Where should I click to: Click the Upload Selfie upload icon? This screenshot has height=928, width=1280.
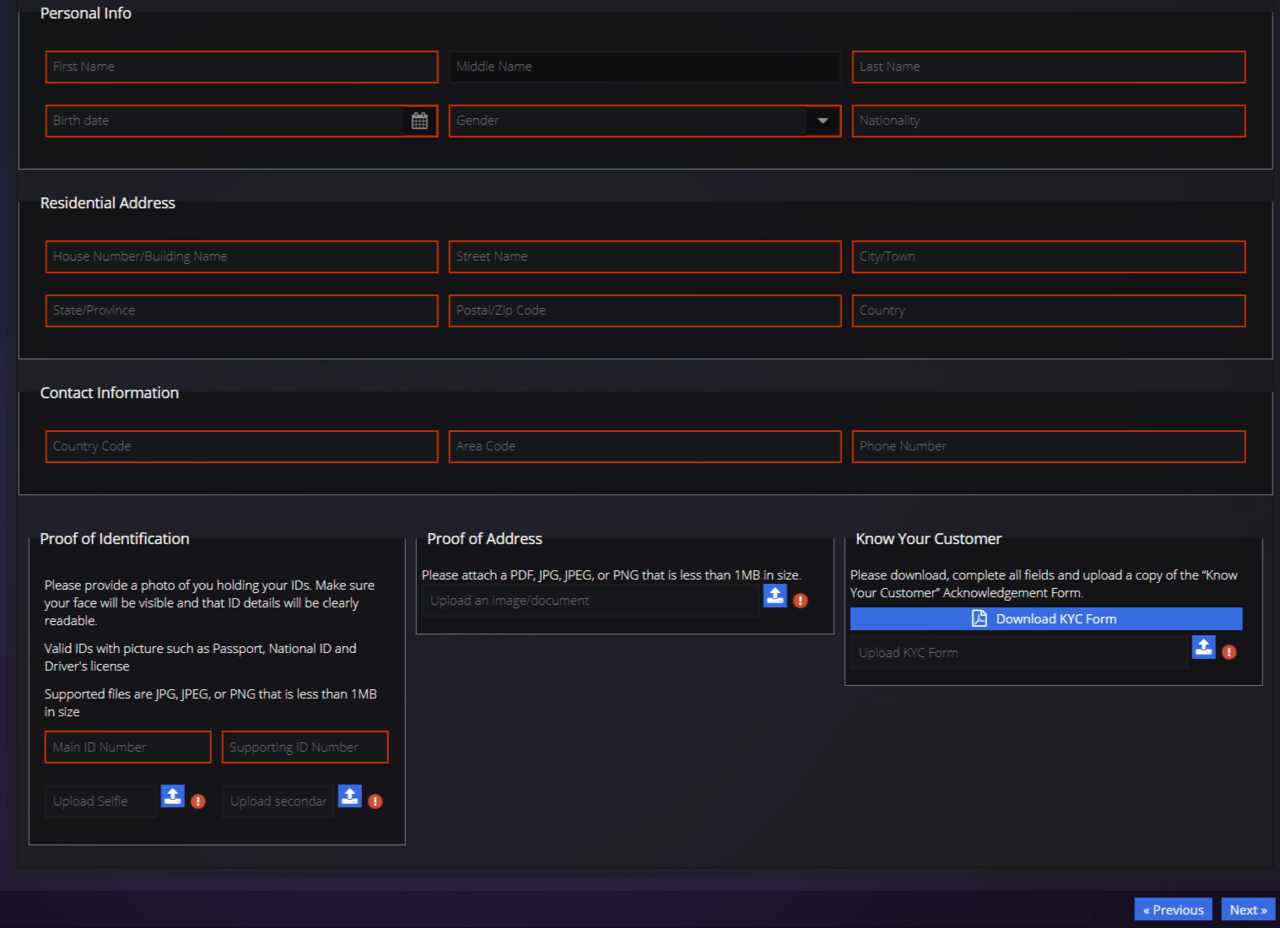(x=173, y=797)
